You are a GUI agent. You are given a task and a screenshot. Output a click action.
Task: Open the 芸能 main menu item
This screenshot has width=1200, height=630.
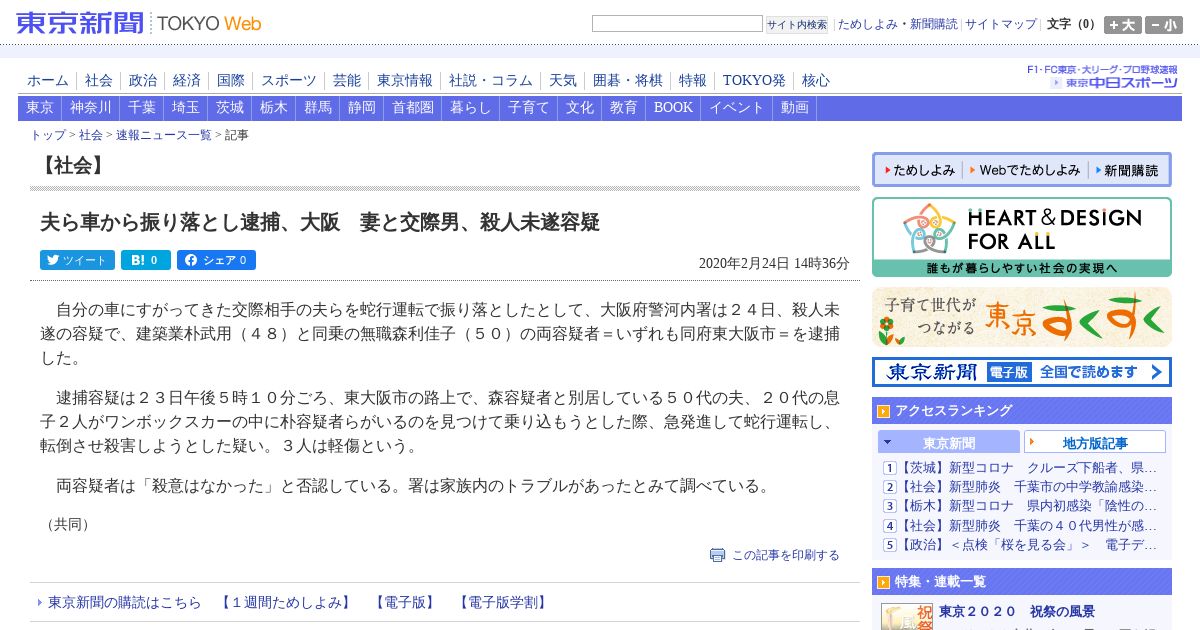point(347,81)
